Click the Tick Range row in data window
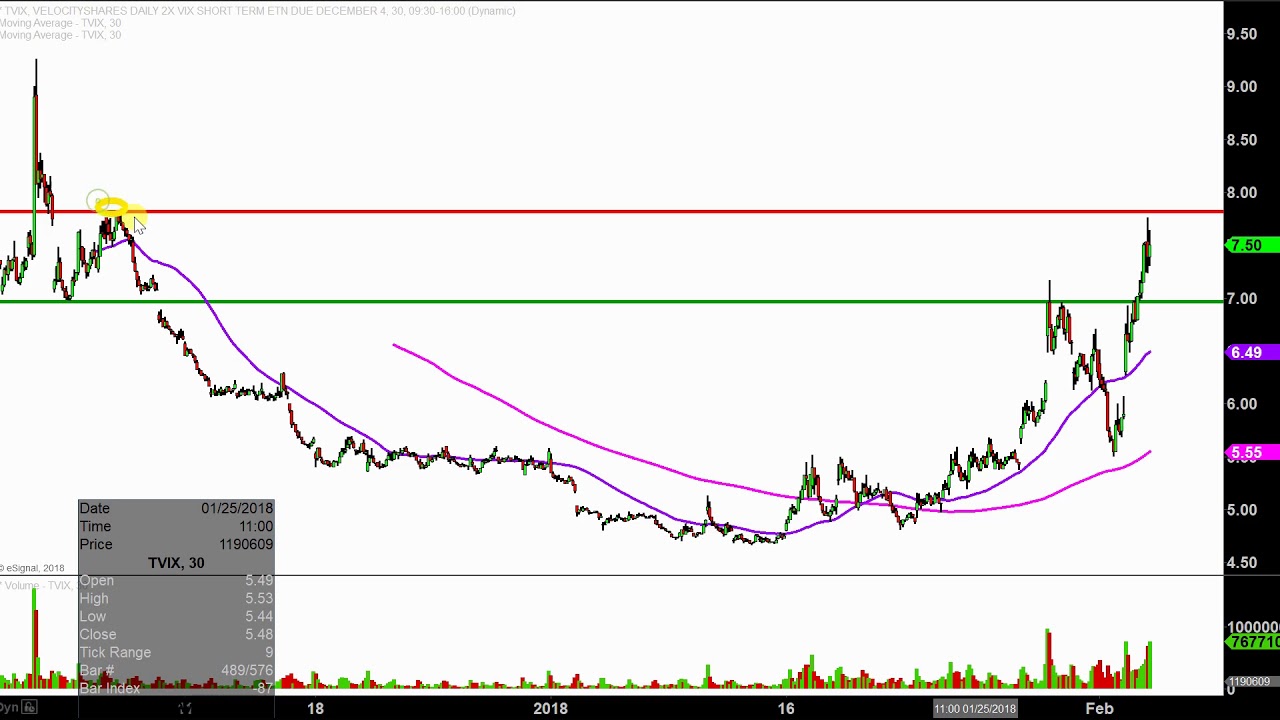 pyautogui.click(x=176, y=652)
